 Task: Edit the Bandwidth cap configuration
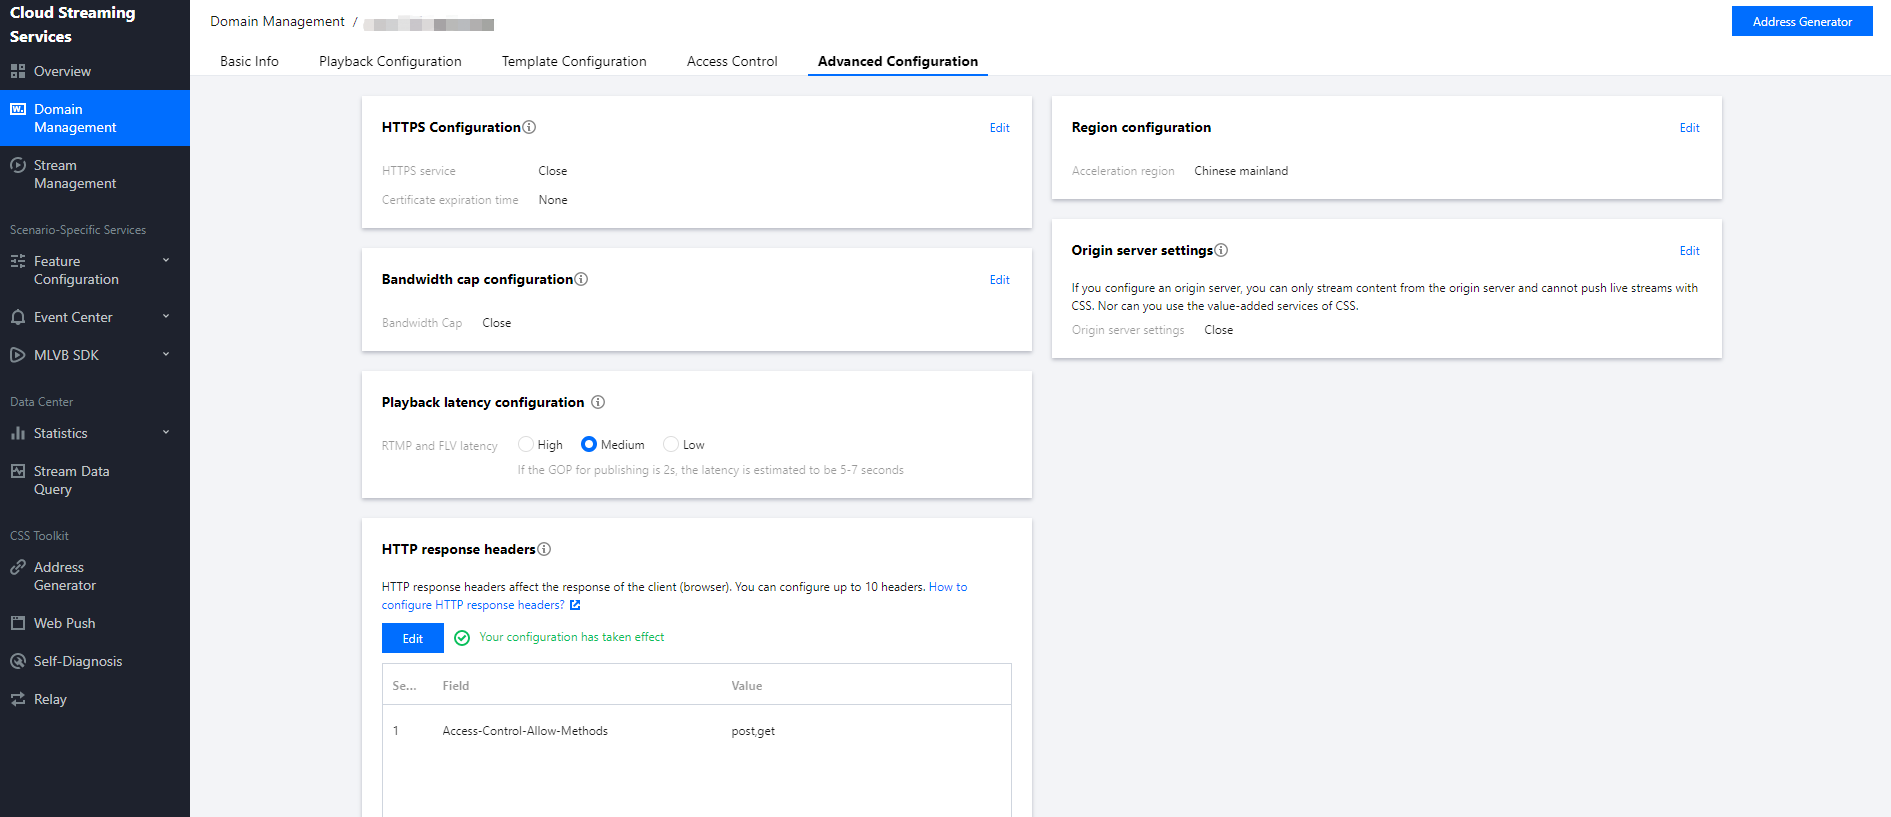(999, 280)
